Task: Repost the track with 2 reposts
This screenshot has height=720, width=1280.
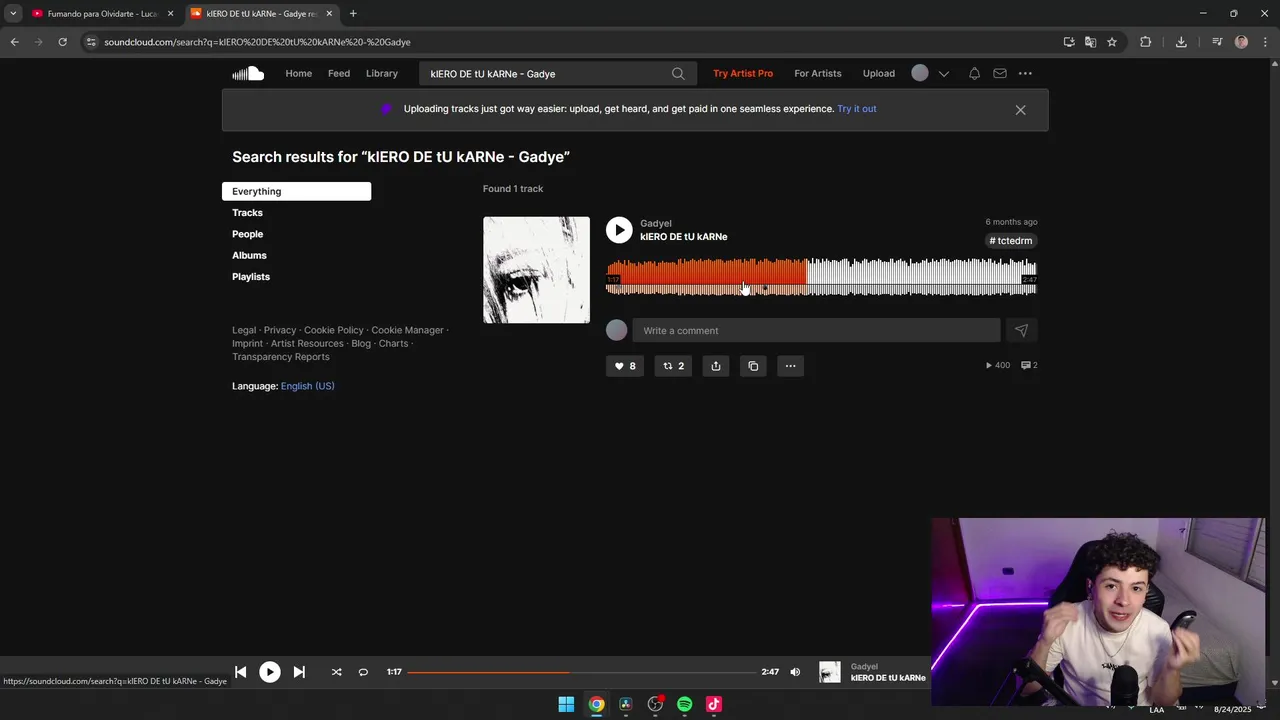Action: tap(674, 366)
